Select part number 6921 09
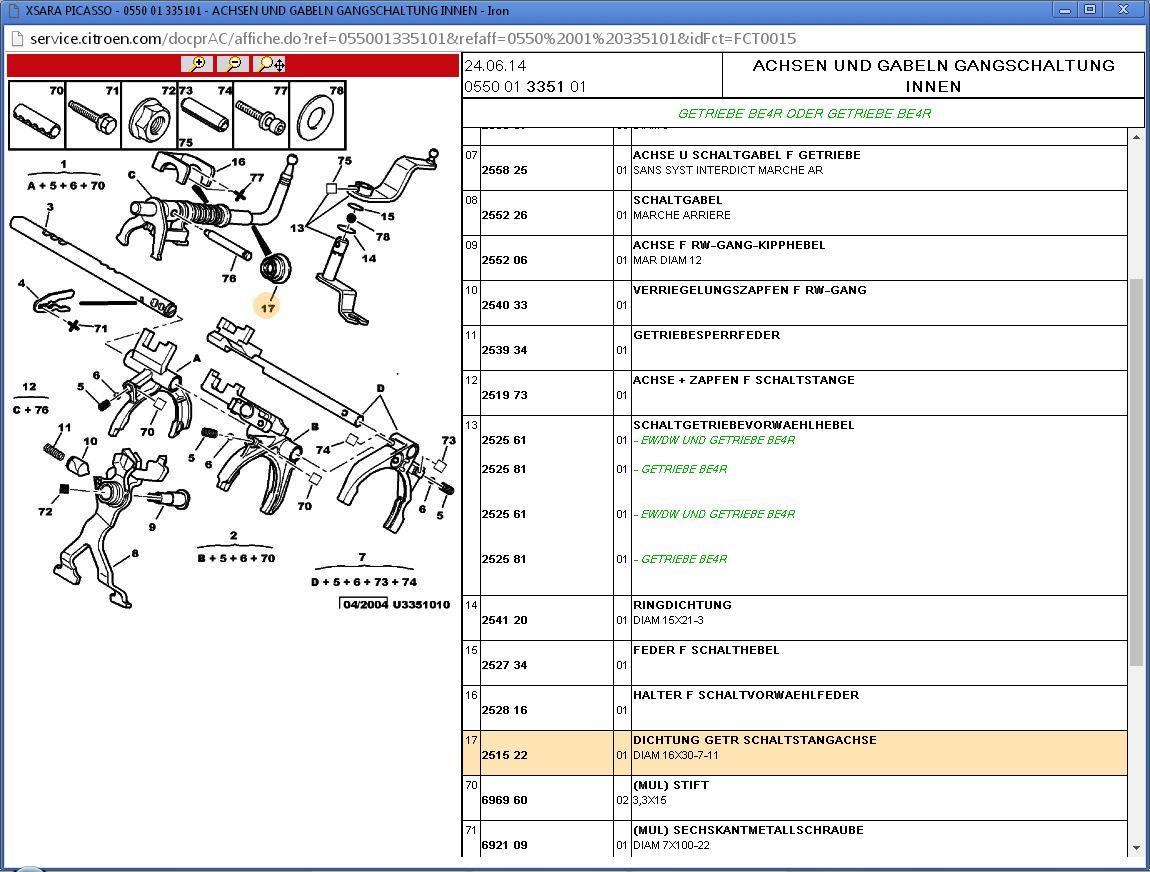 click(x=505, y=845)
